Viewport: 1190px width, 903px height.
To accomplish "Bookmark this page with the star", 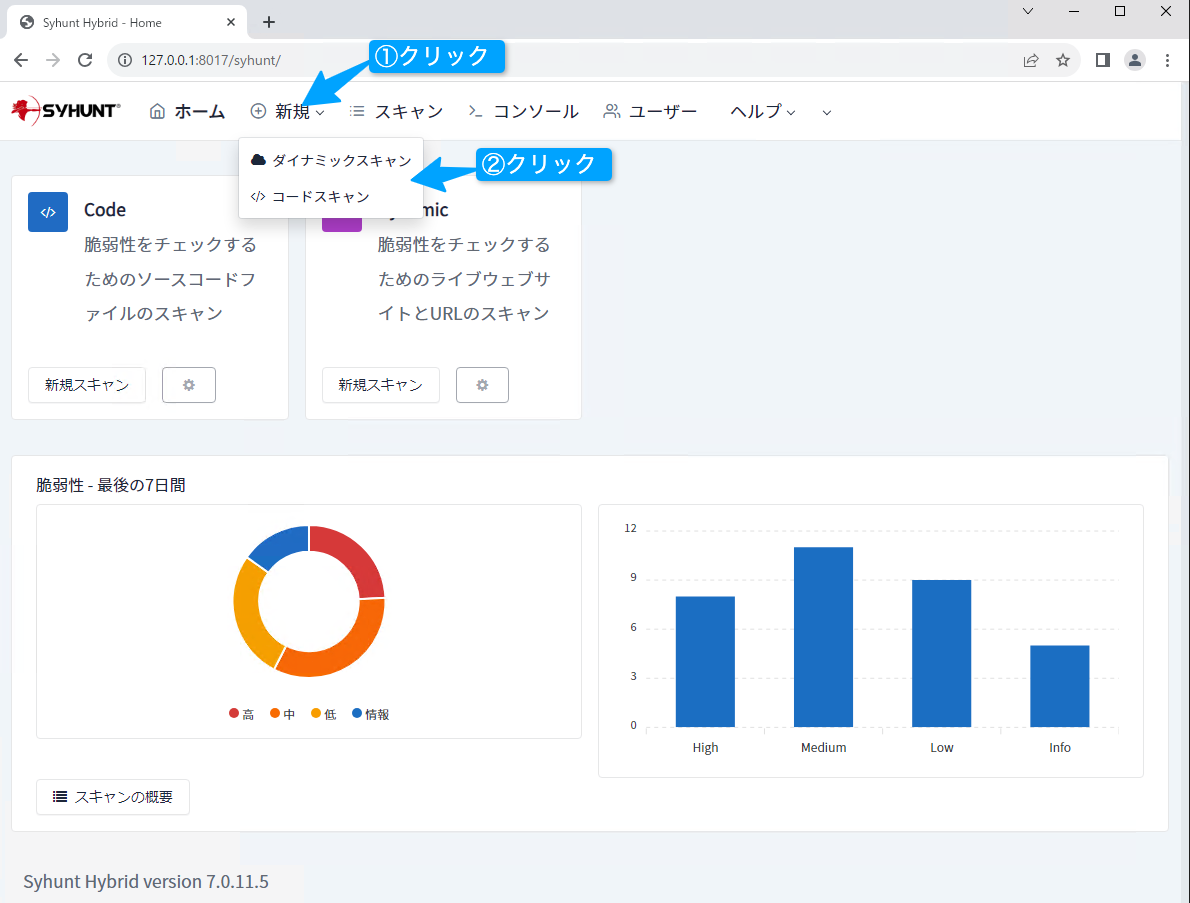I will tap(1062, 61).
